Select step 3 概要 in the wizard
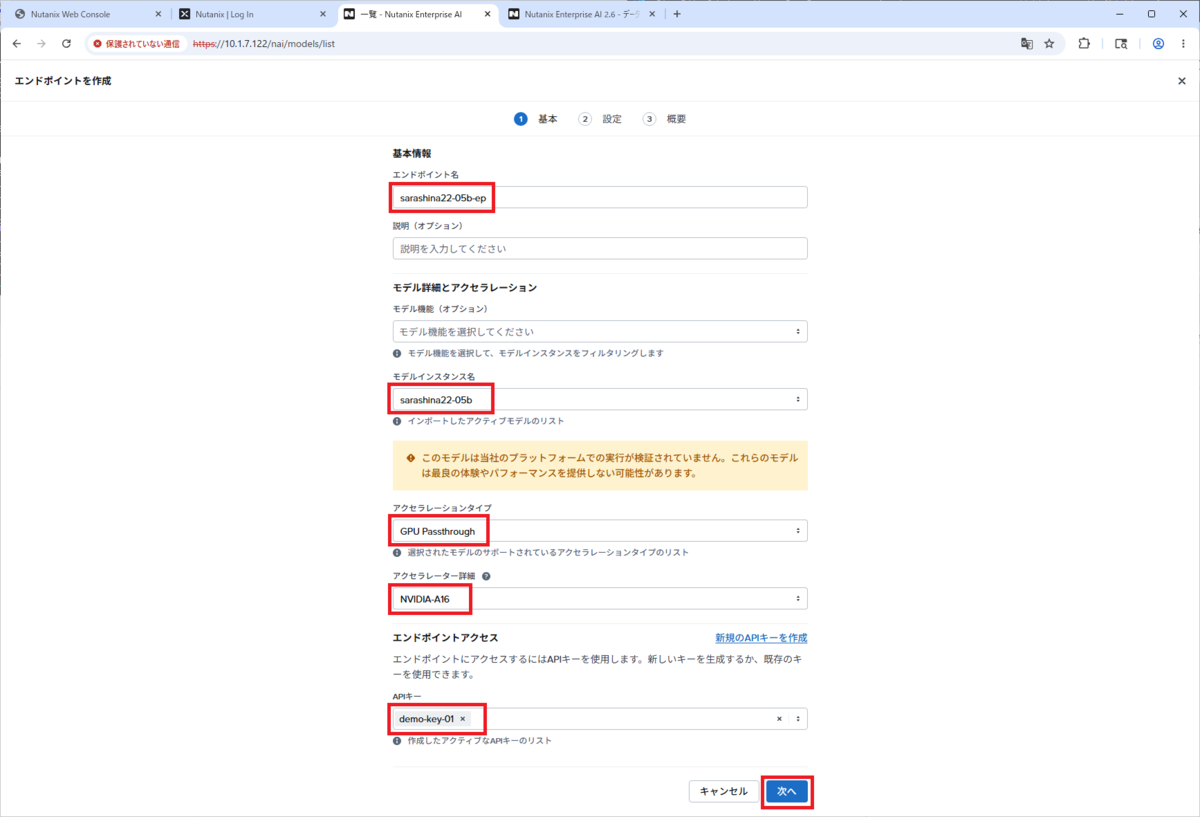The image size is (1200, 817). pyautogui.click(x=665, y=119)
